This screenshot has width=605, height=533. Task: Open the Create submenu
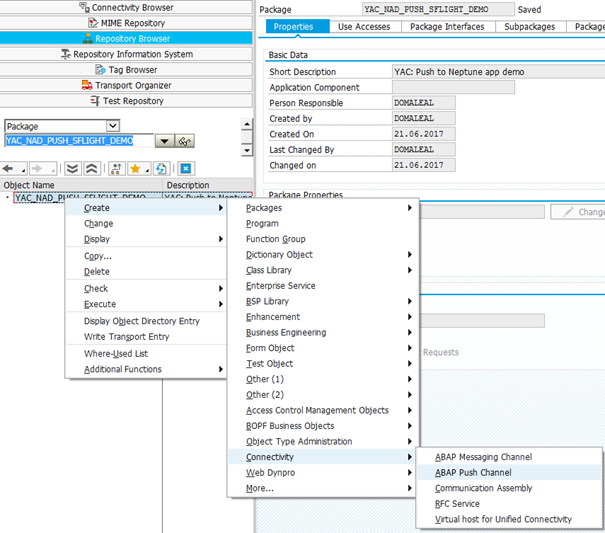point(146,208)
